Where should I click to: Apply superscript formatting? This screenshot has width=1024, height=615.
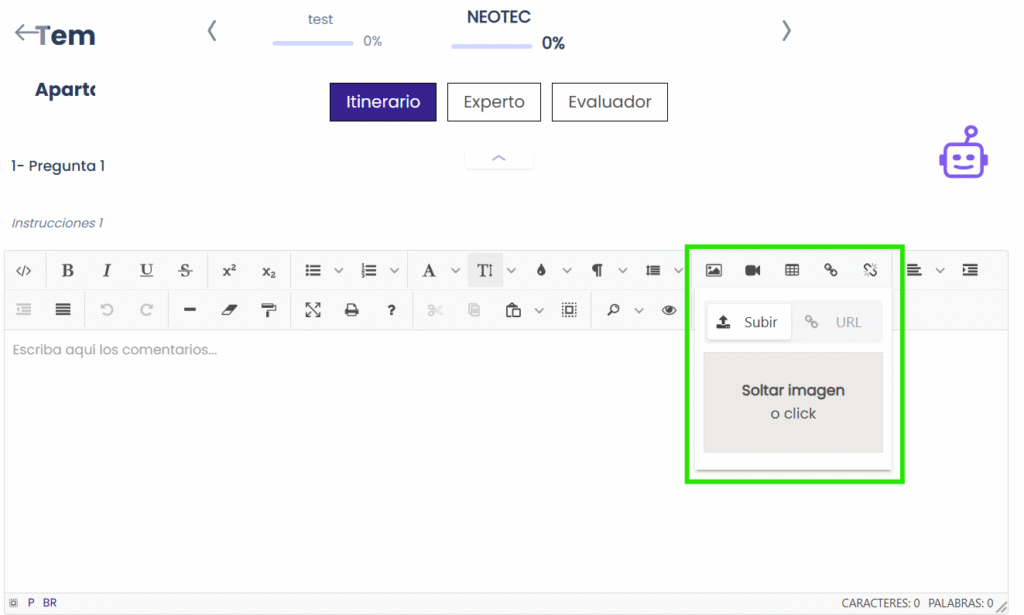(x=229, y=270)
